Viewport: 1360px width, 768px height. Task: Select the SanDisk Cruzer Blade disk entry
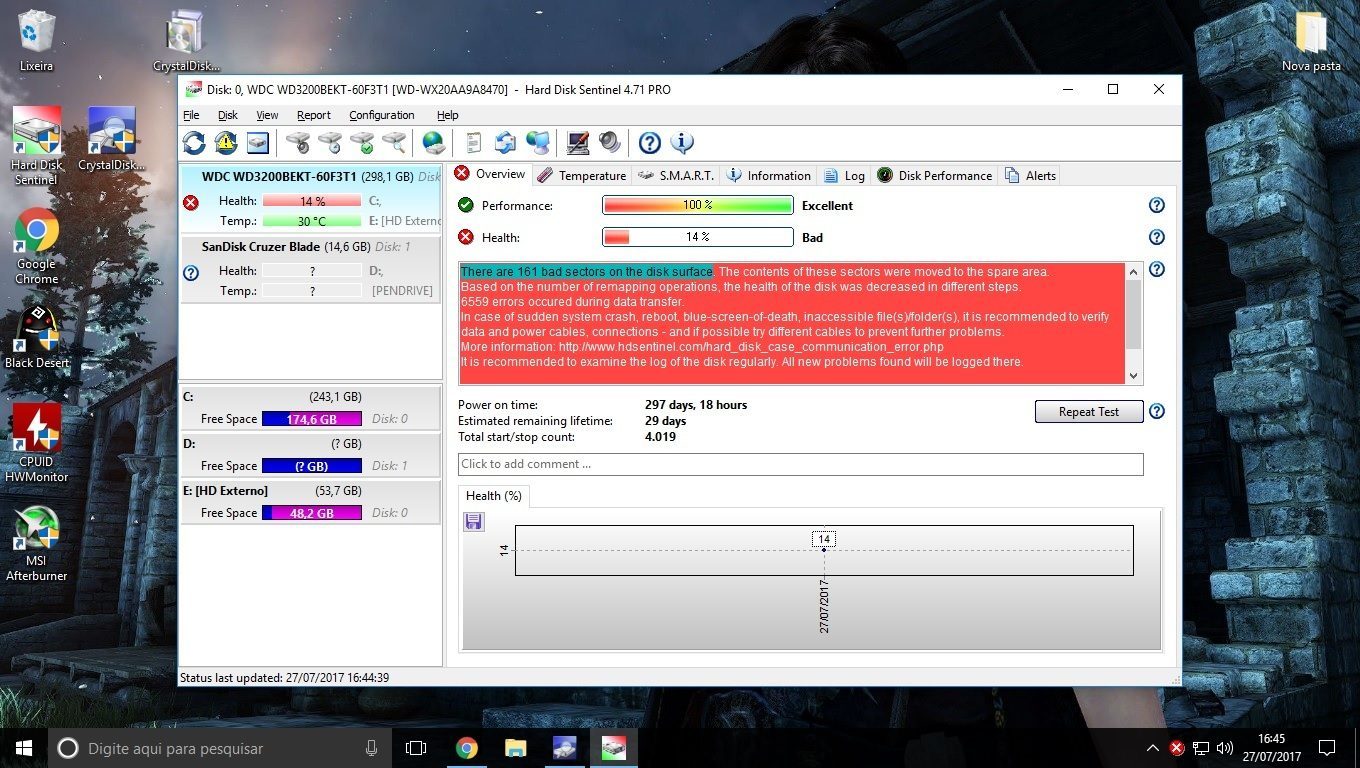310,269
